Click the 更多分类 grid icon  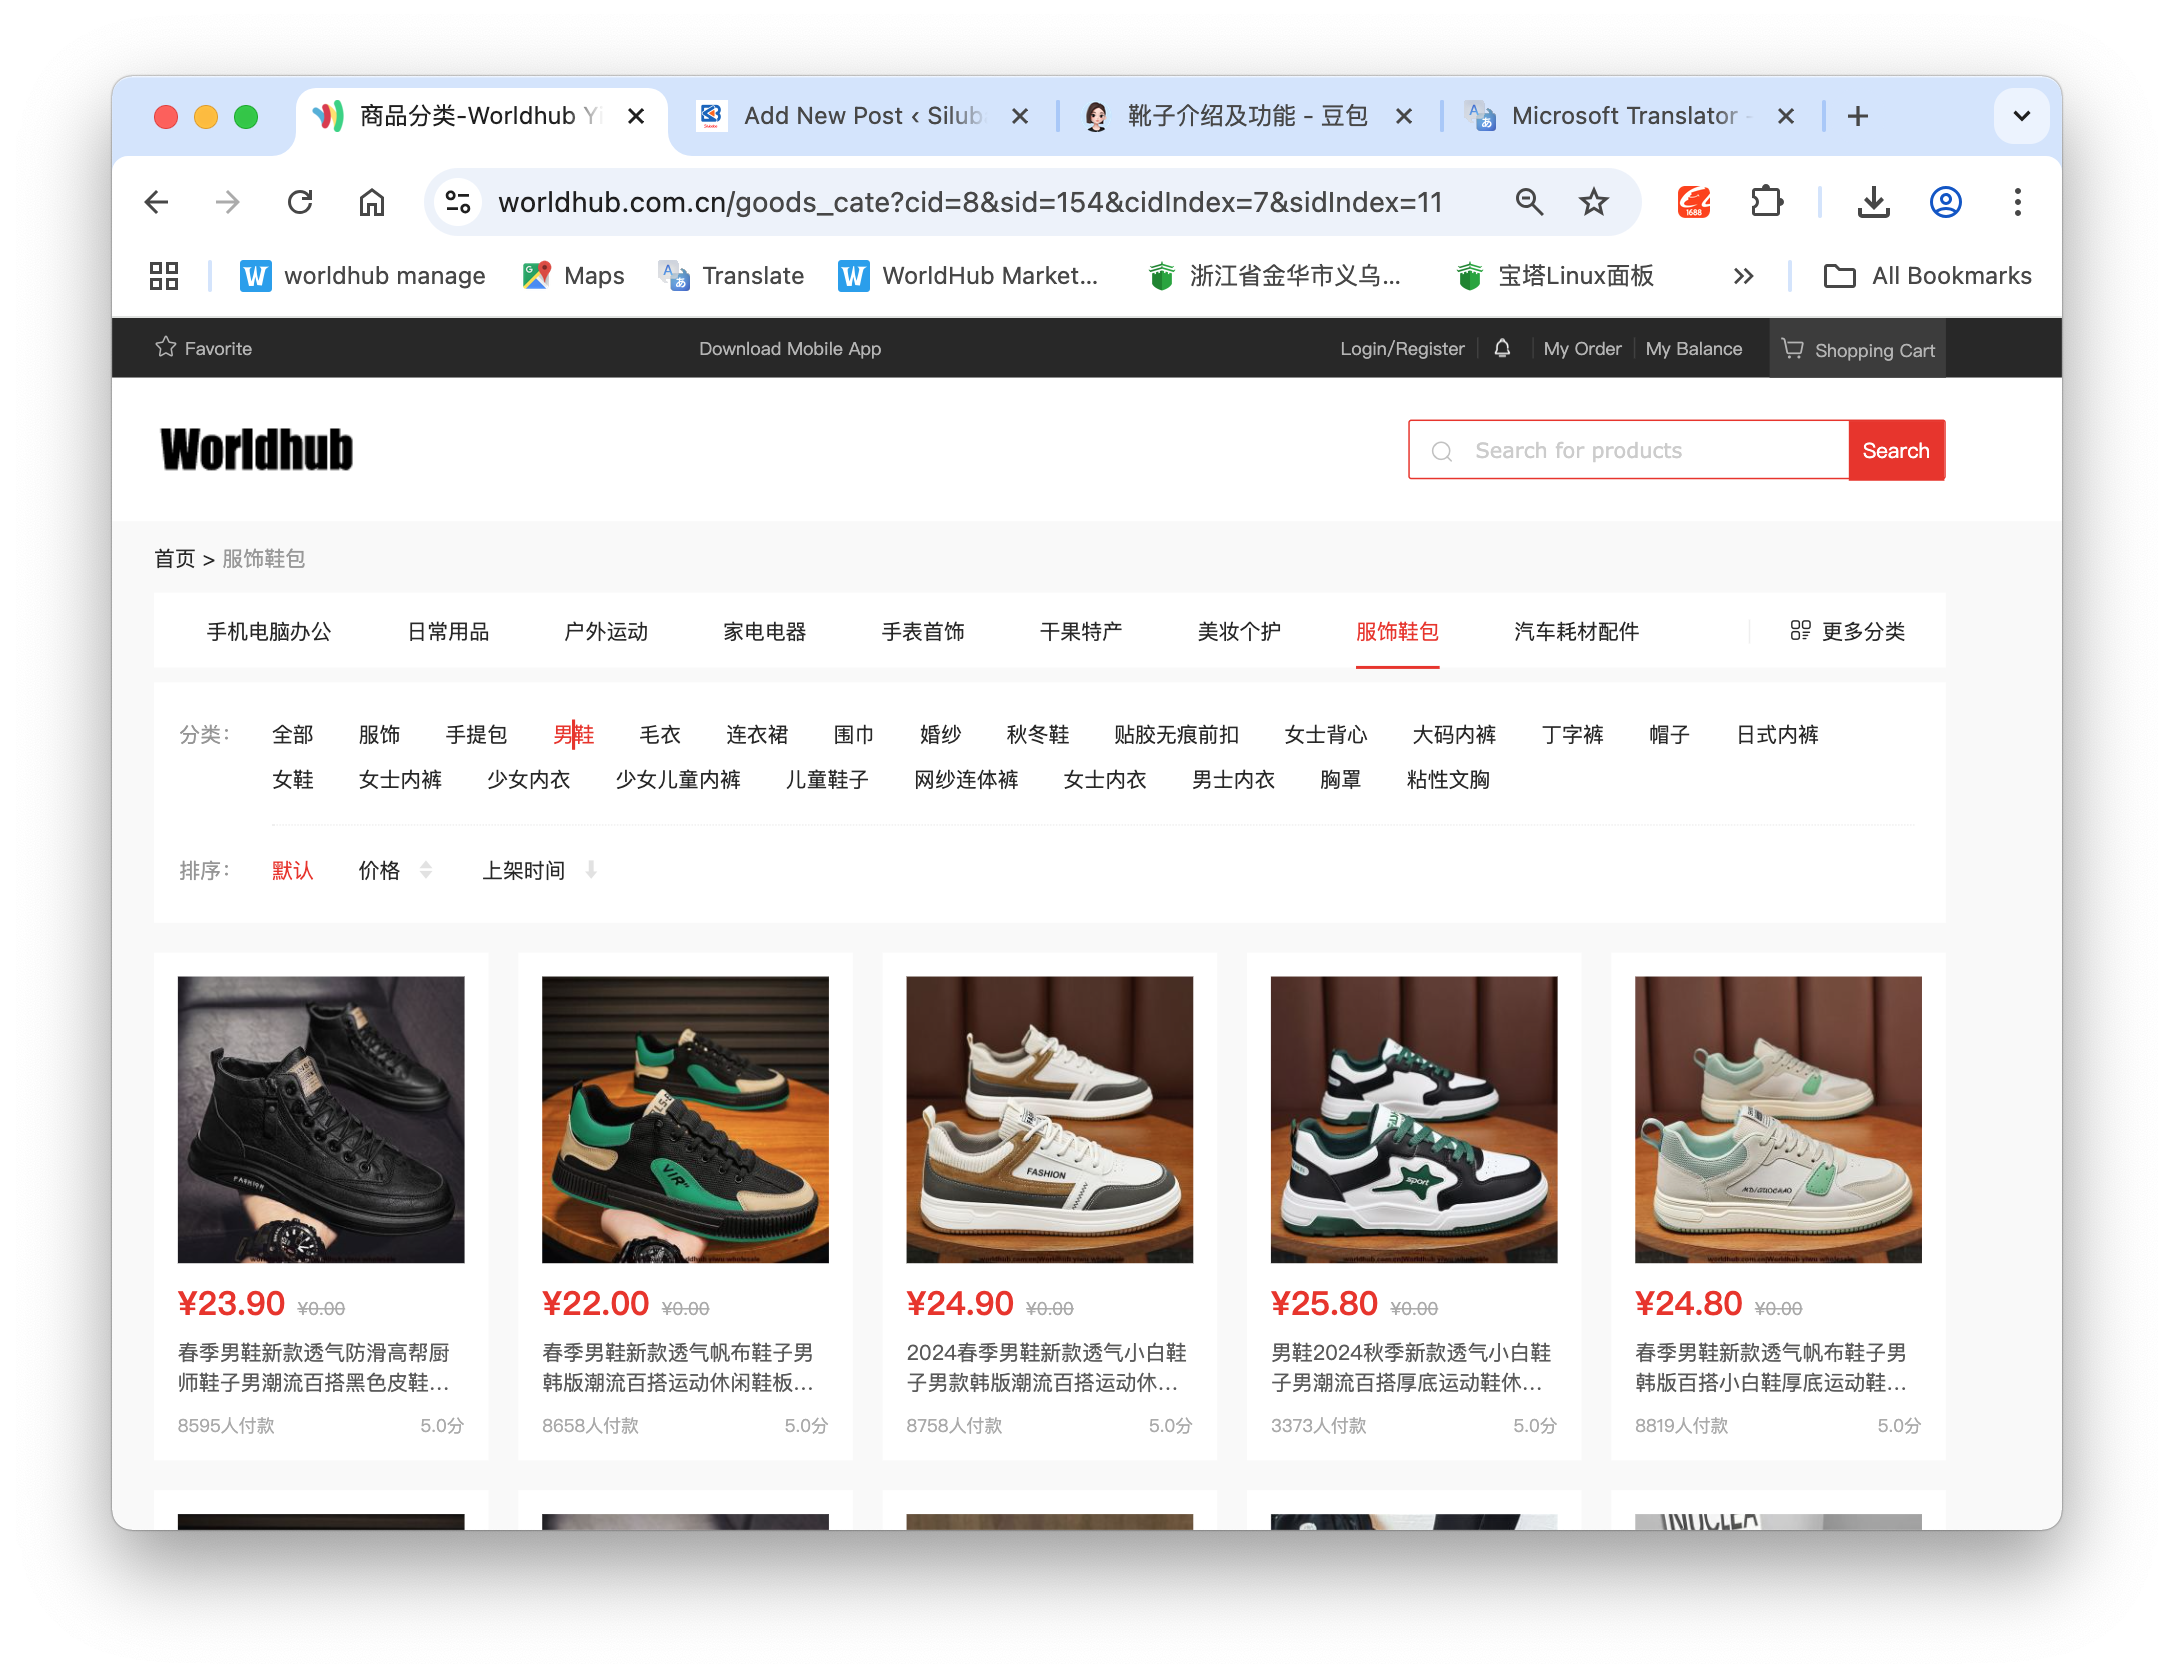tap(1801, 631)
